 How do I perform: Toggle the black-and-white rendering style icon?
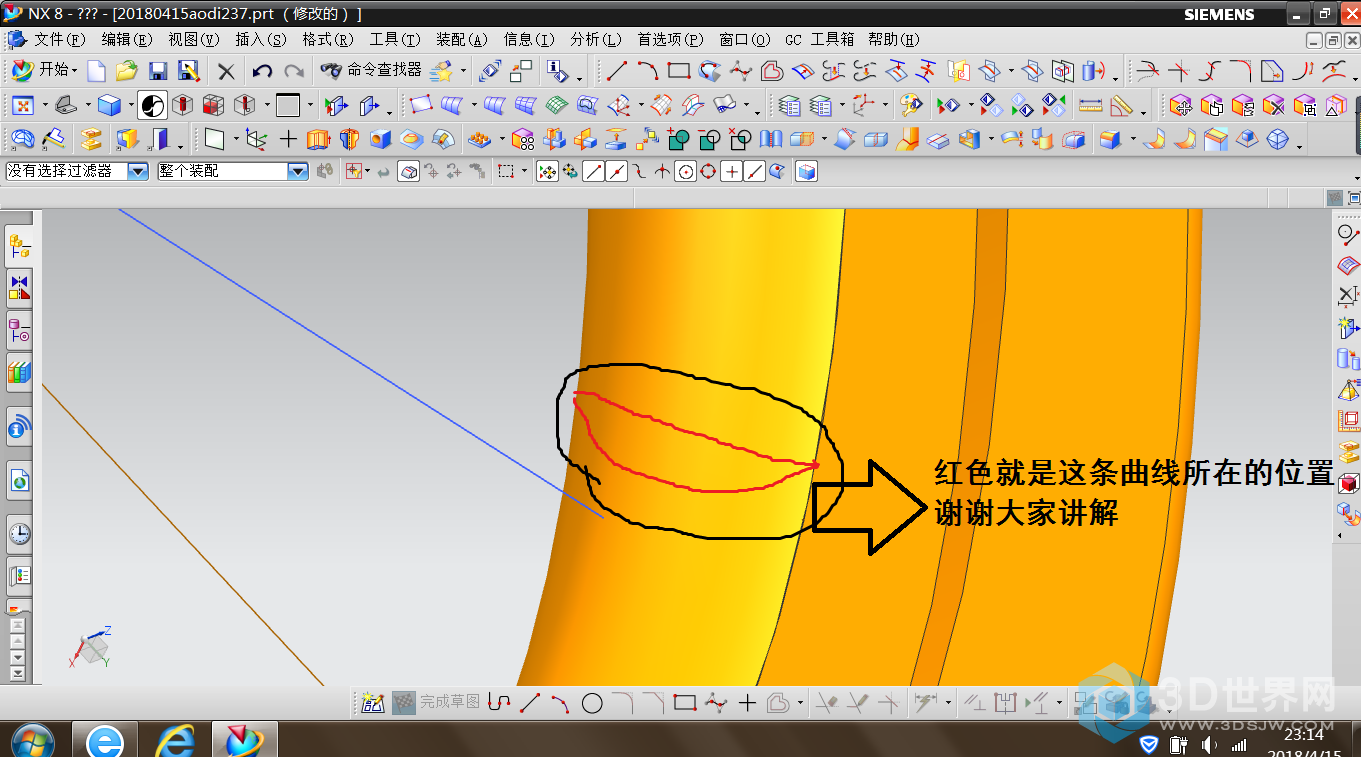click(x=152, y=105)
